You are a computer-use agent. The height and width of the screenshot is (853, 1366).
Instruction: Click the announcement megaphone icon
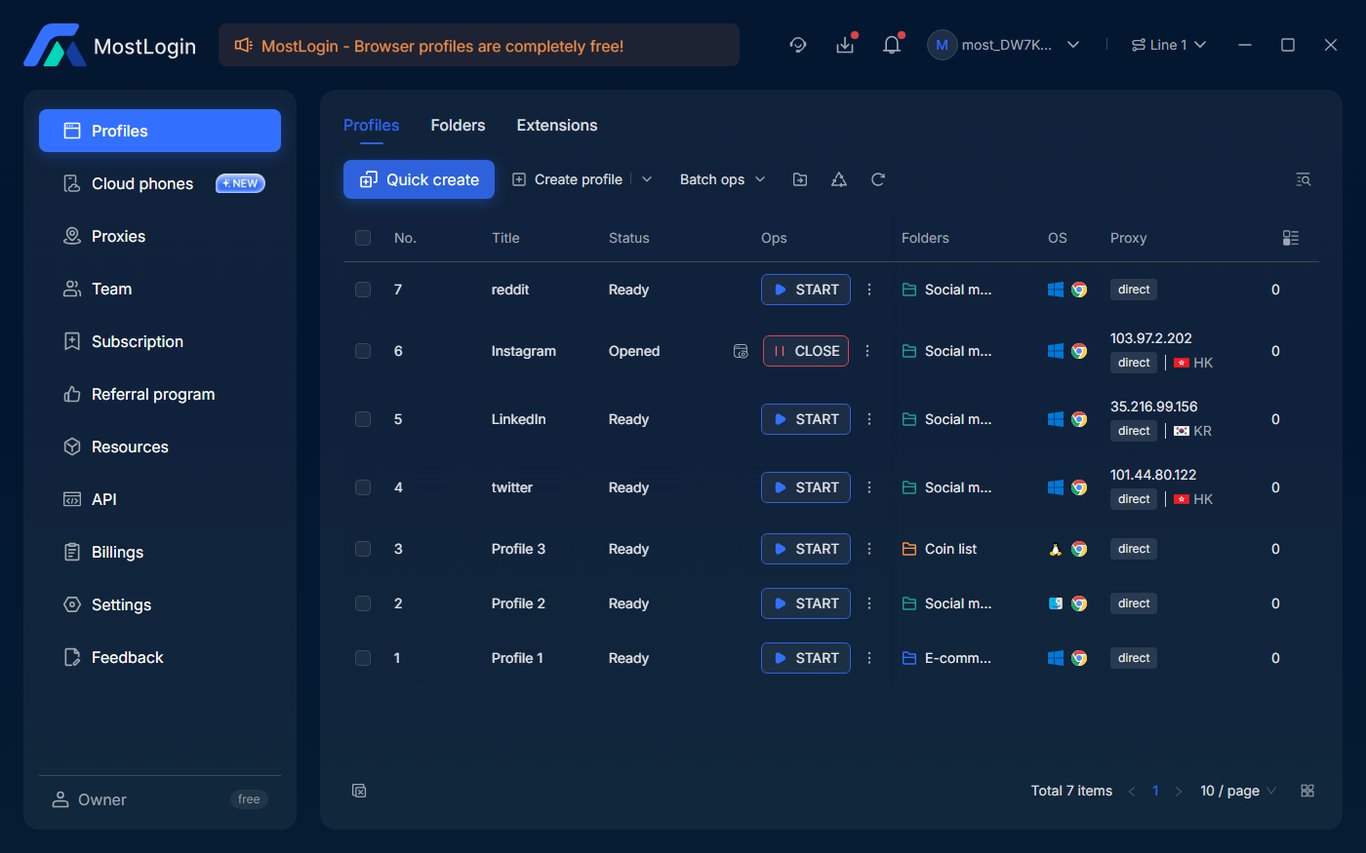[x=243, y=46]
